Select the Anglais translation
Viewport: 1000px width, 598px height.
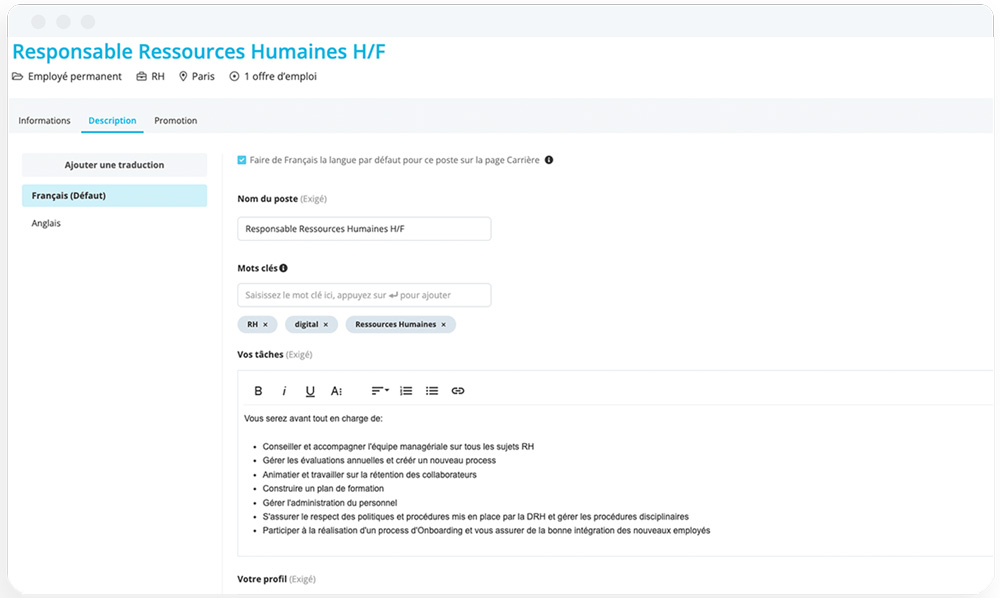47,223
